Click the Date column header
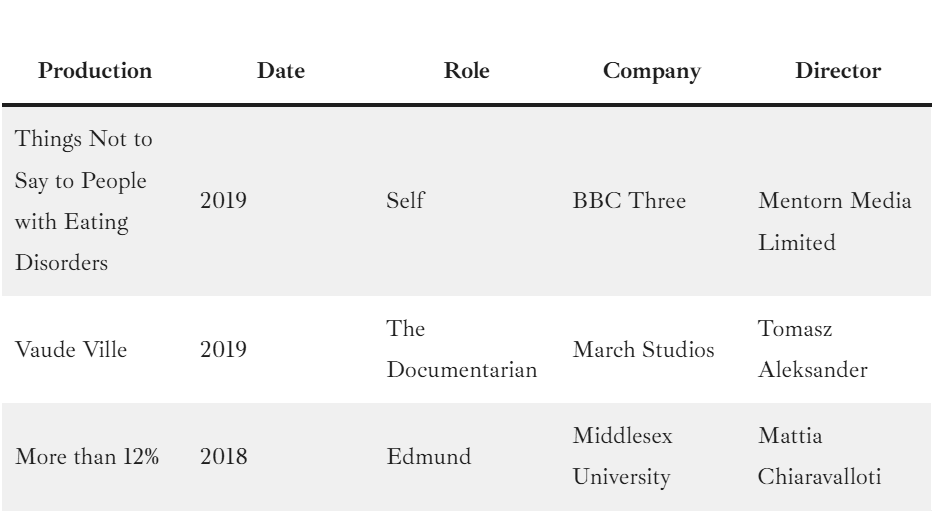The width and height of the screenshot is (933, 513). tap(281, 72)
